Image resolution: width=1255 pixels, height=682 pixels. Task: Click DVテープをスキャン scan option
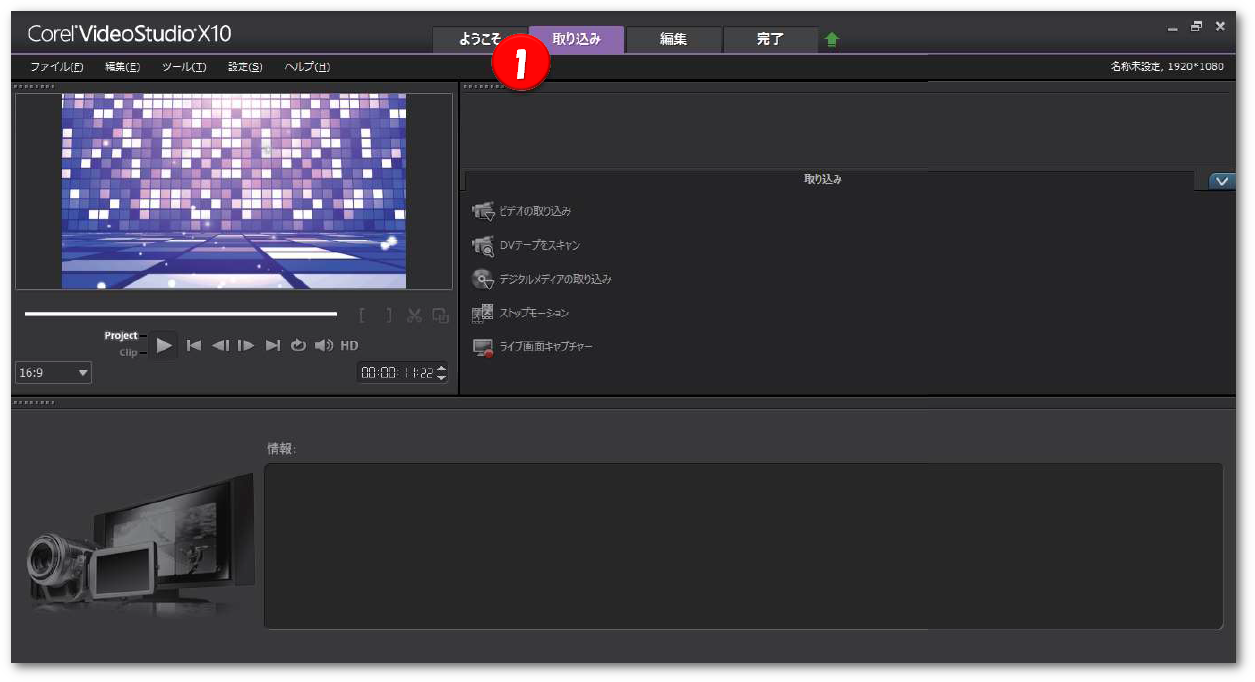click(x=526, y=245)
